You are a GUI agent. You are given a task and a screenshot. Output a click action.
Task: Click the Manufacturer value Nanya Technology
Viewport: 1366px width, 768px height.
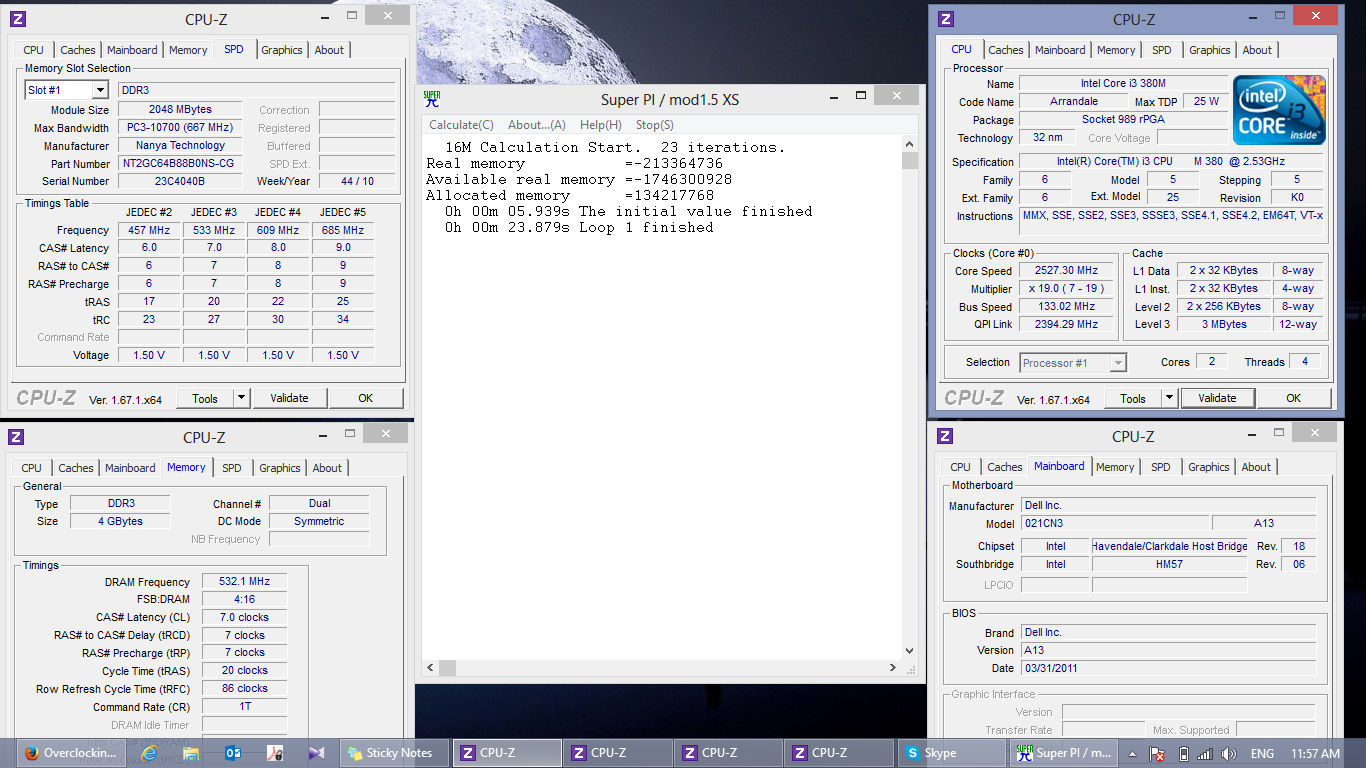coord(180,146)
